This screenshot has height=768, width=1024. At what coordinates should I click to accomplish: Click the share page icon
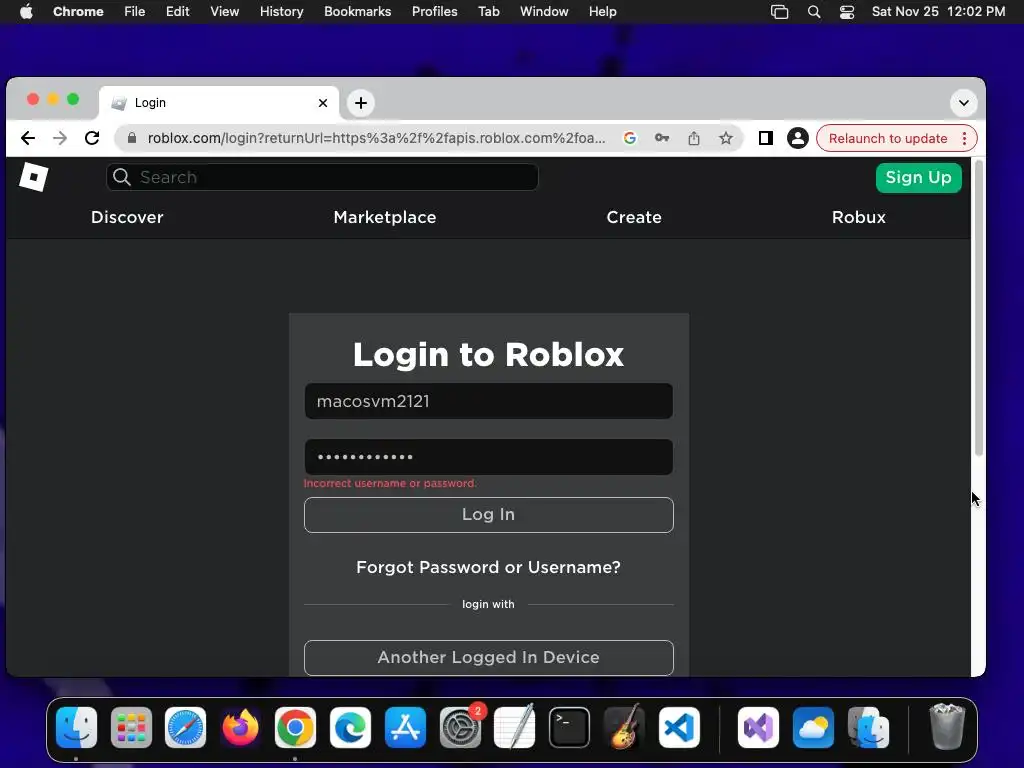[694, 138]
